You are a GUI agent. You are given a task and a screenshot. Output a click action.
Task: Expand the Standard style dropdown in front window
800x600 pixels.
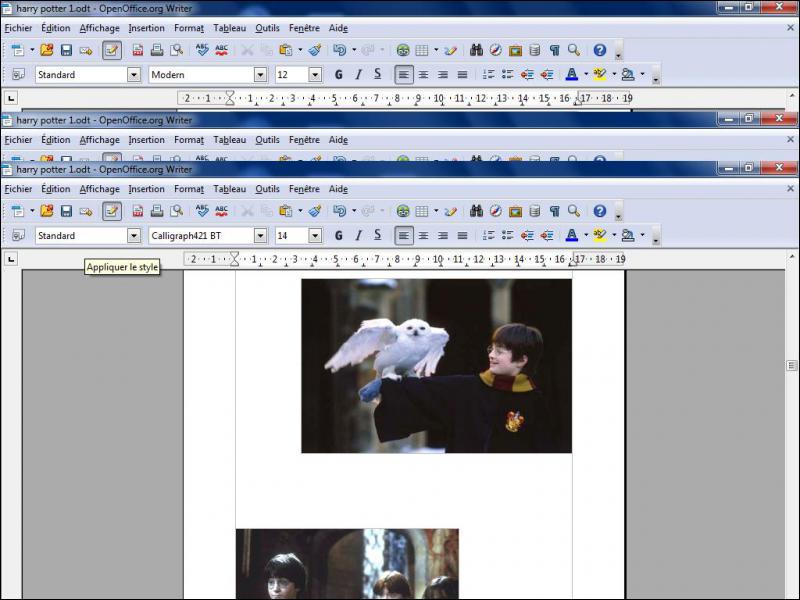click(134, 236)
